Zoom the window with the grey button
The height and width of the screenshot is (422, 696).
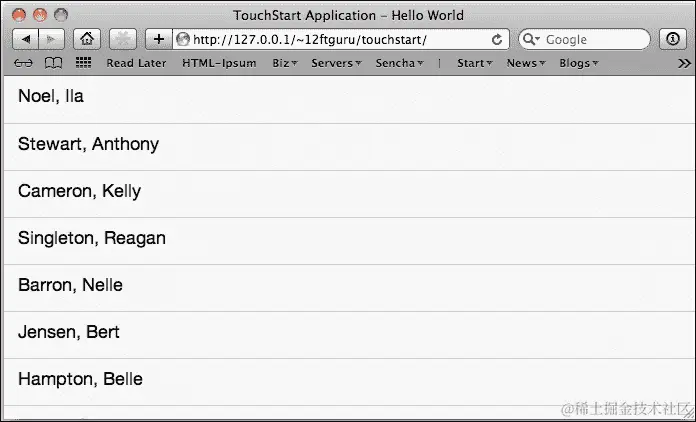pyautogui.click(x=61, y=15)
